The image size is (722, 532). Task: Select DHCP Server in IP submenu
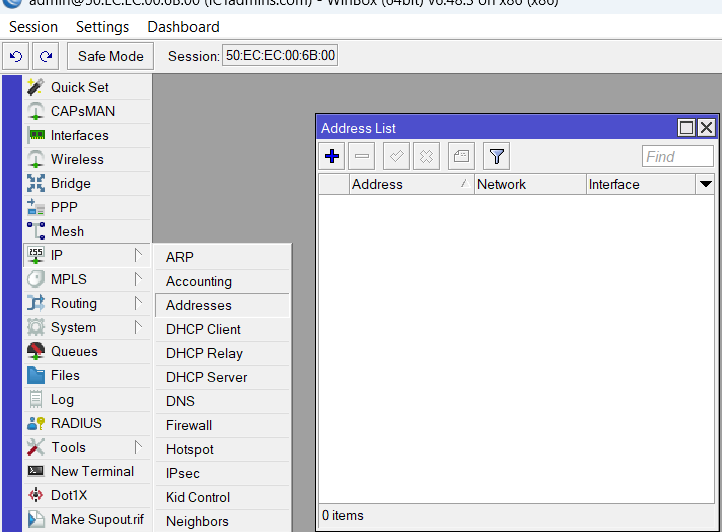(222, 377)
